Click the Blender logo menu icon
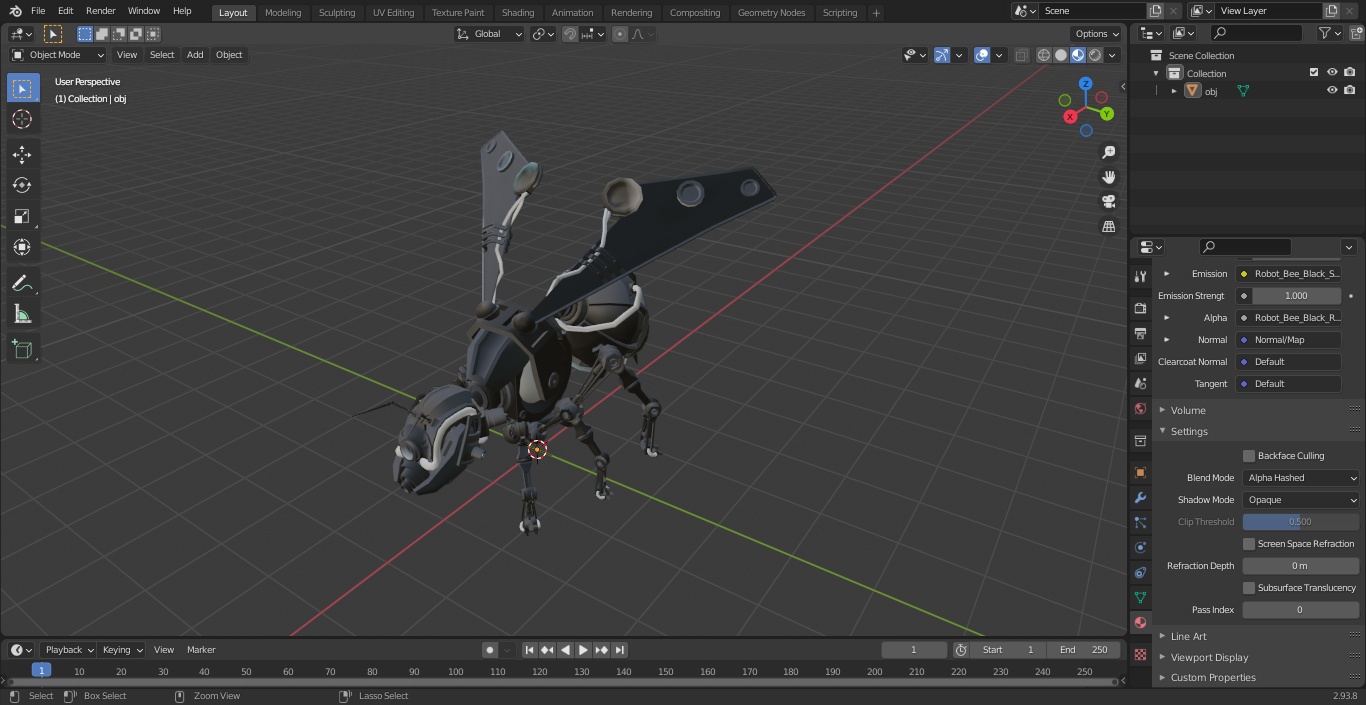 pyautogui.click(x=15, y=11)
